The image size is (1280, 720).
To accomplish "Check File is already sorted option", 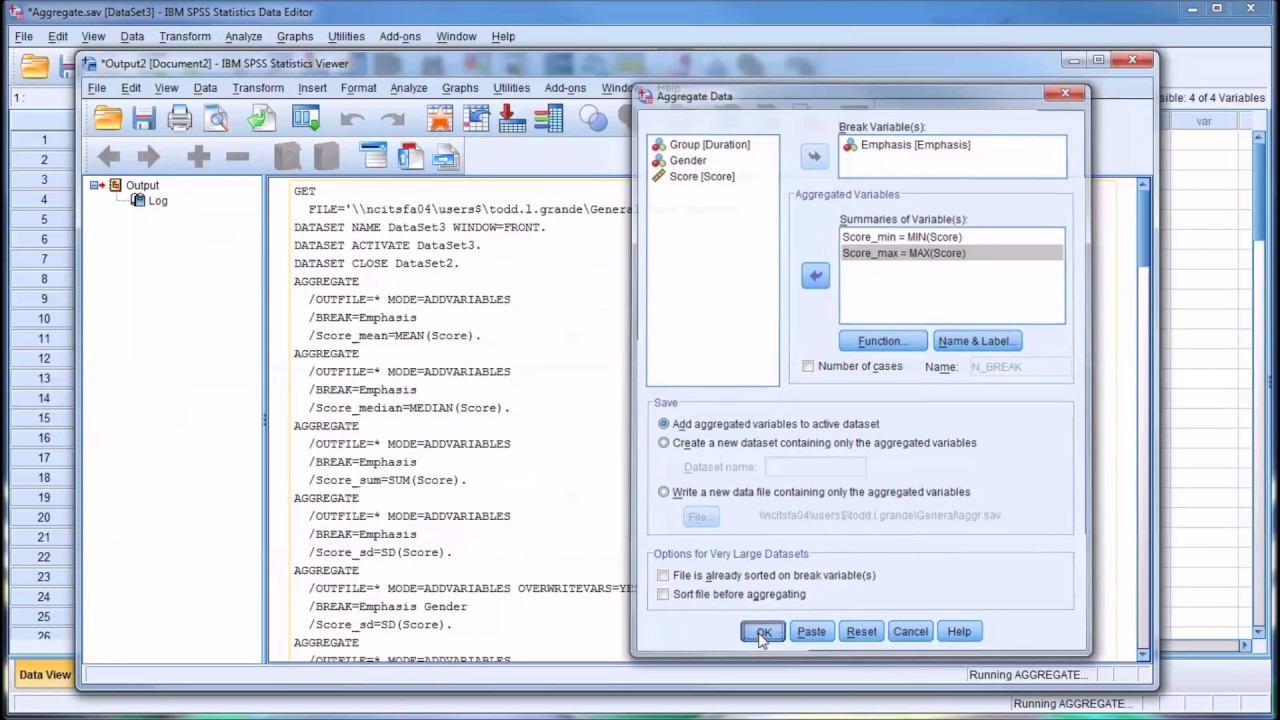I will click(663, 575).
